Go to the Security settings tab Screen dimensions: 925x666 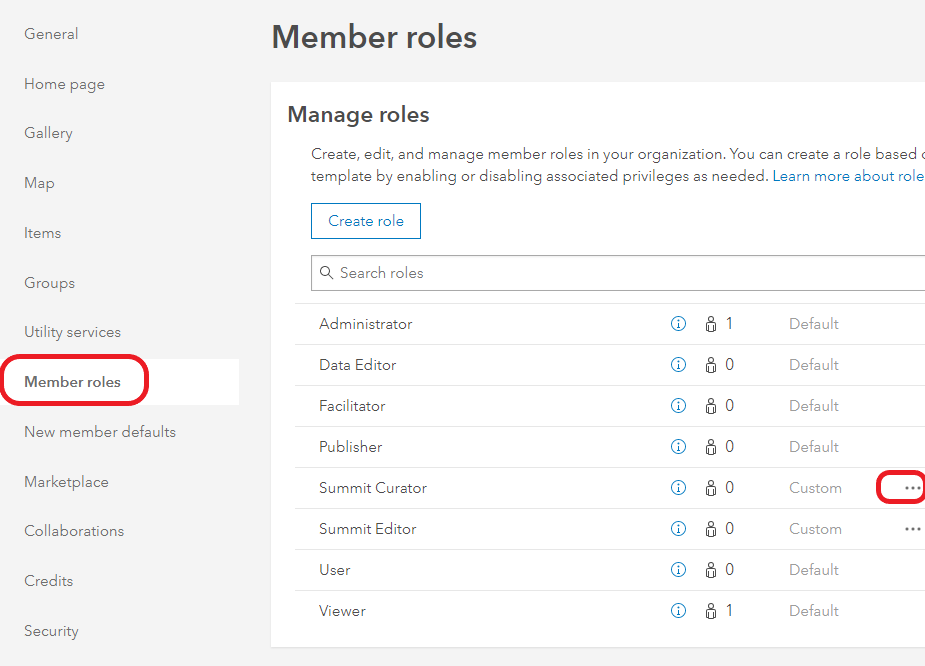tap(51, 631)
